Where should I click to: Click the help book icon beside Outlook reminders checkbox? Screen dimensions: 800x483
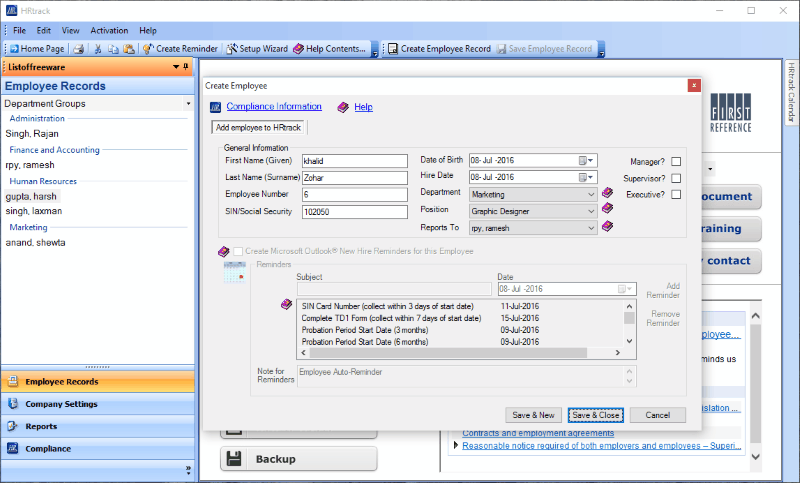click(x=223, y=251)
